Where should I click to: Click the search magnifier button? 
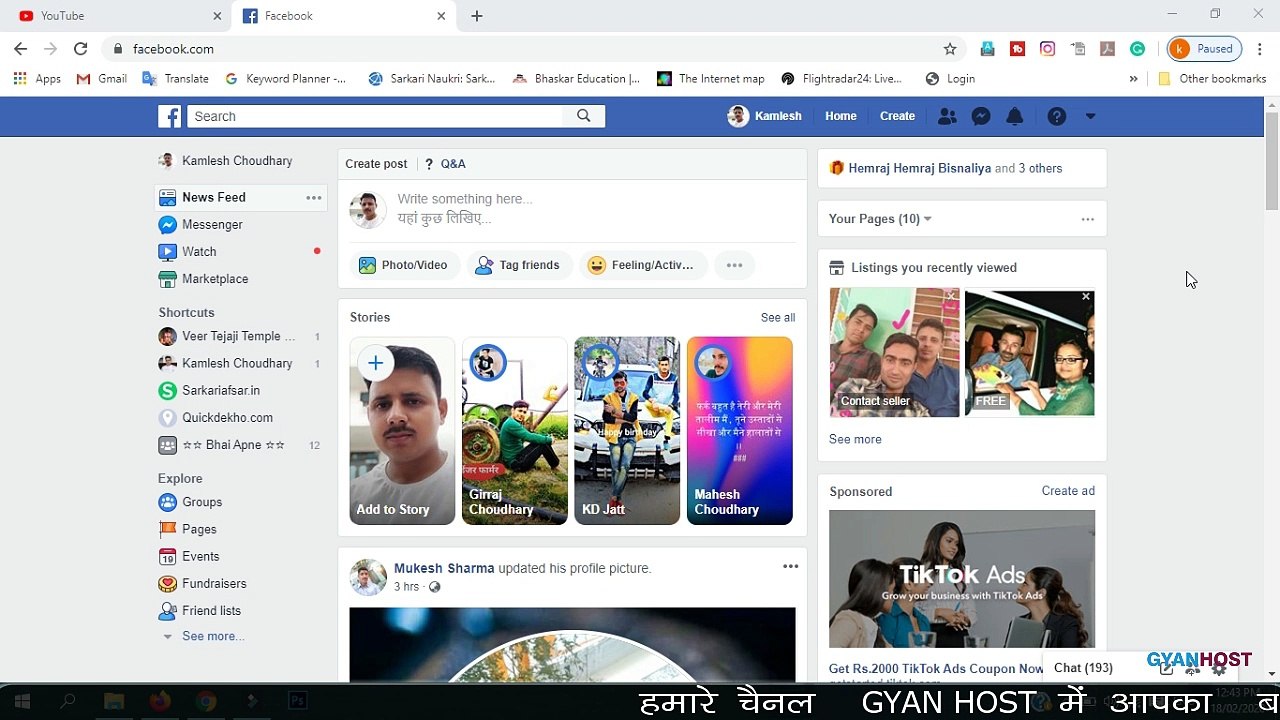coord(584,116)
